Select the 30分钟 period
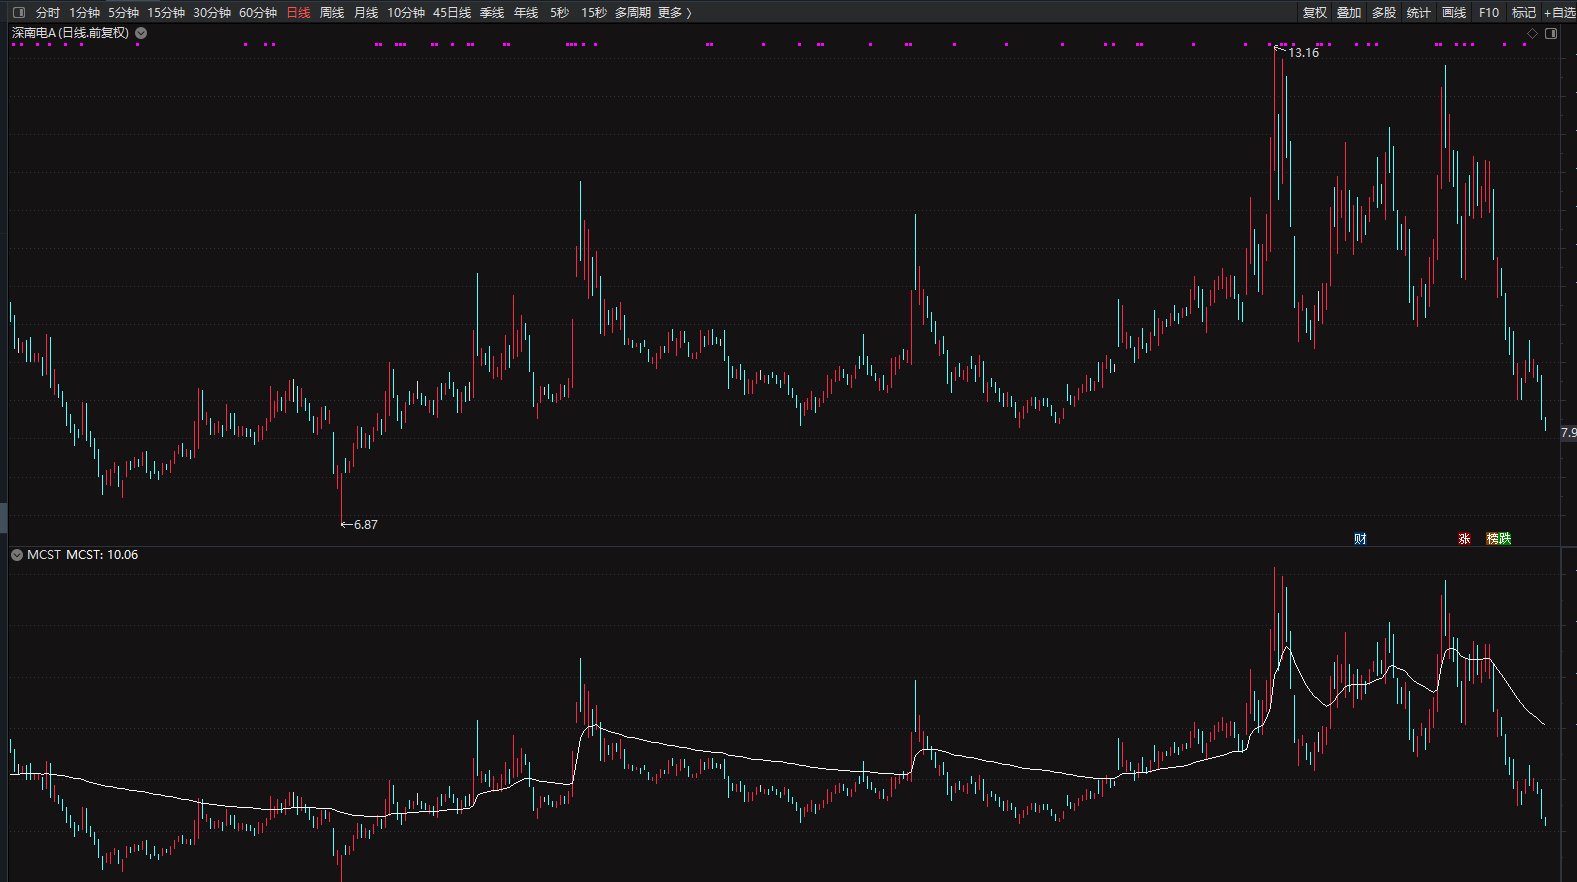Image resolution: width=1577 pixels, height=882 pixels. [x=212, y=13]
